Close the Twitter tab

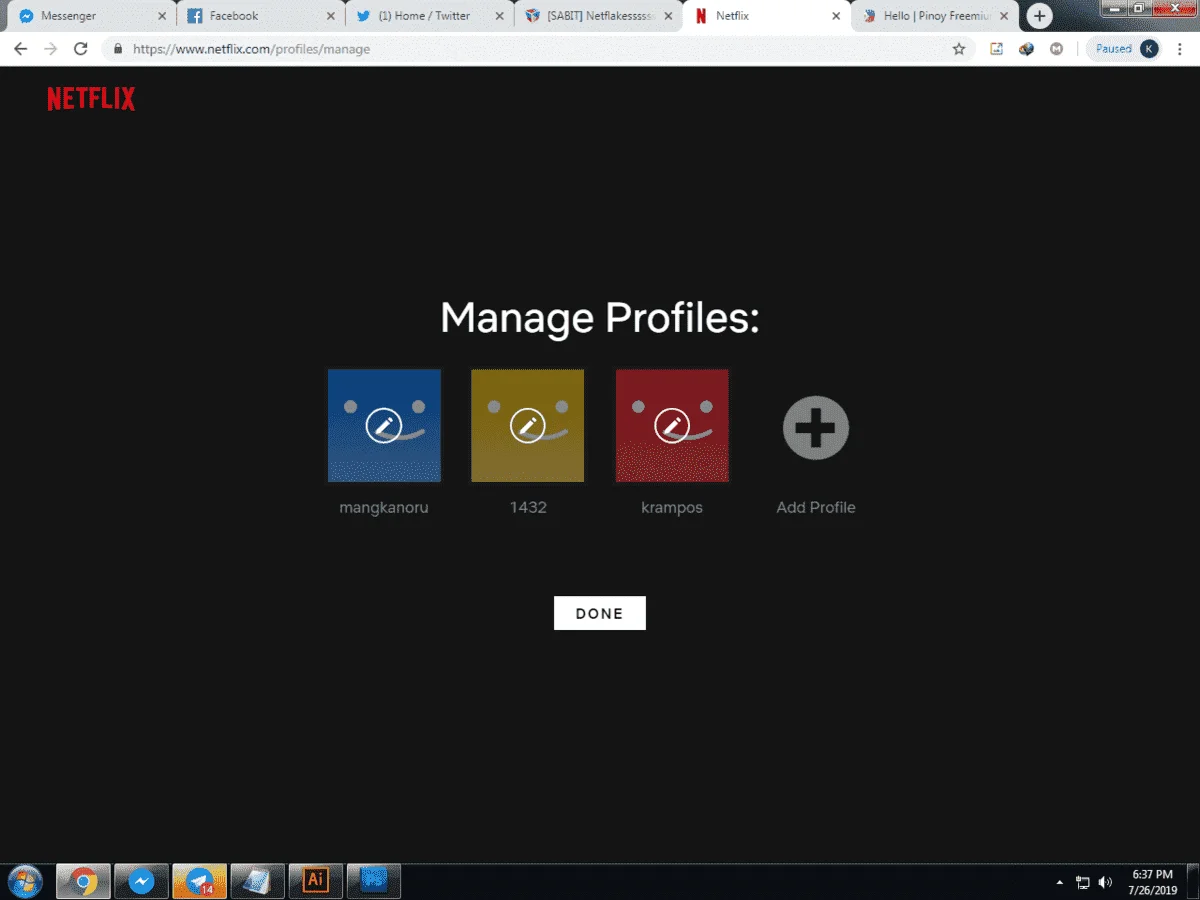[x=498, y=16]
